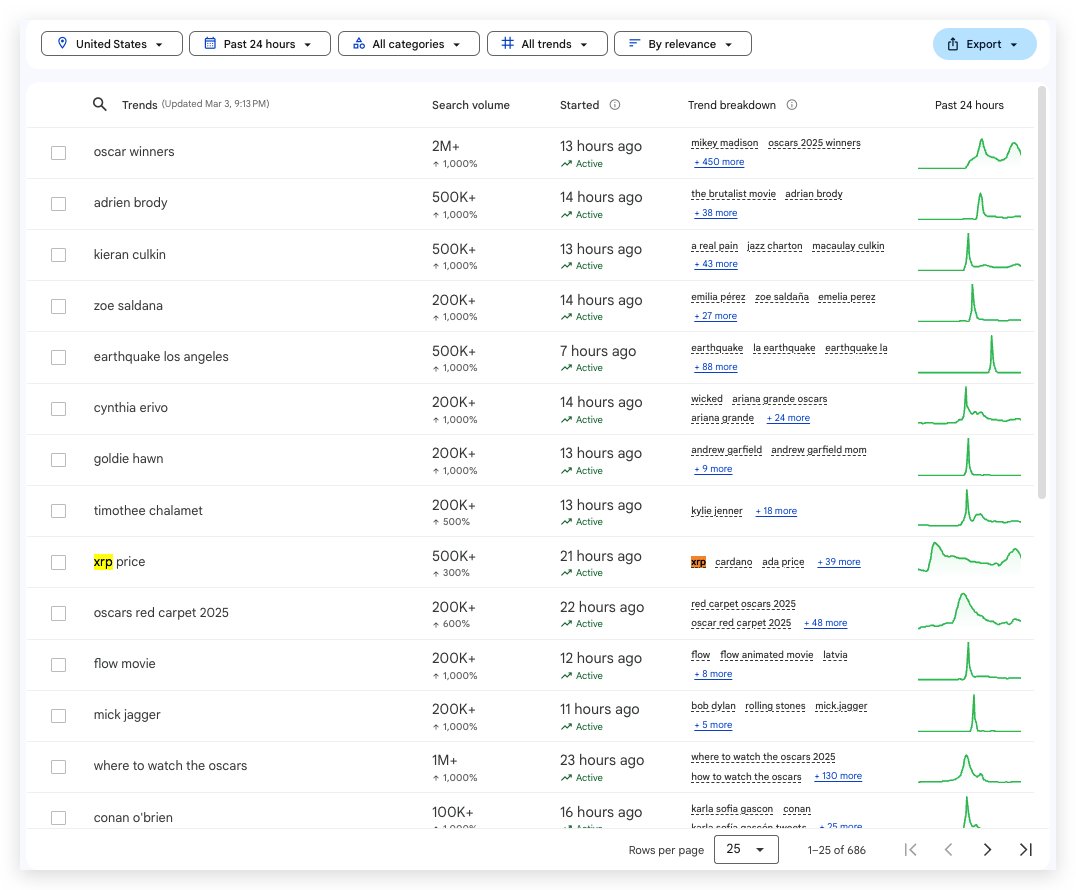Expand '+ 130 more' for where to watch oscars
The height and width of the screenshot is (890, 1076).
(x=838, y=775)
